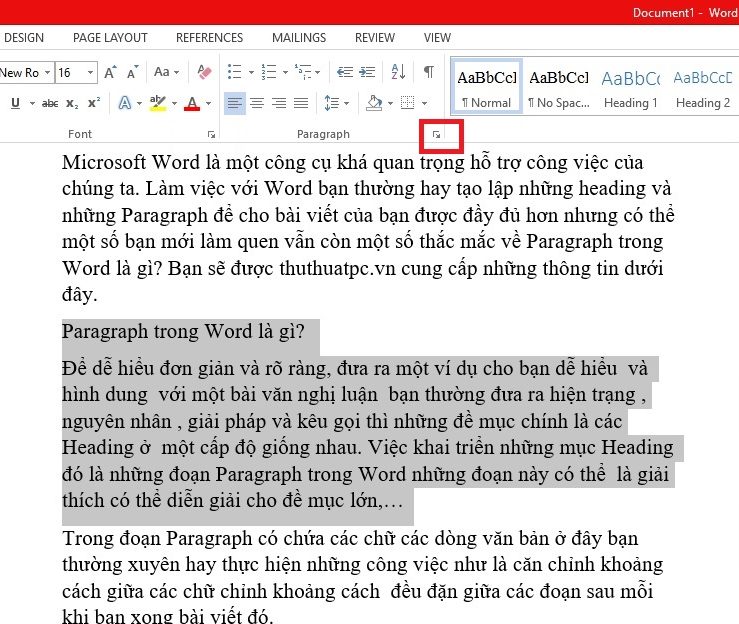Click the Clear All Formatting eraser icon
The width and height of the screenshot is (739, 624).
tap(204, 72)
